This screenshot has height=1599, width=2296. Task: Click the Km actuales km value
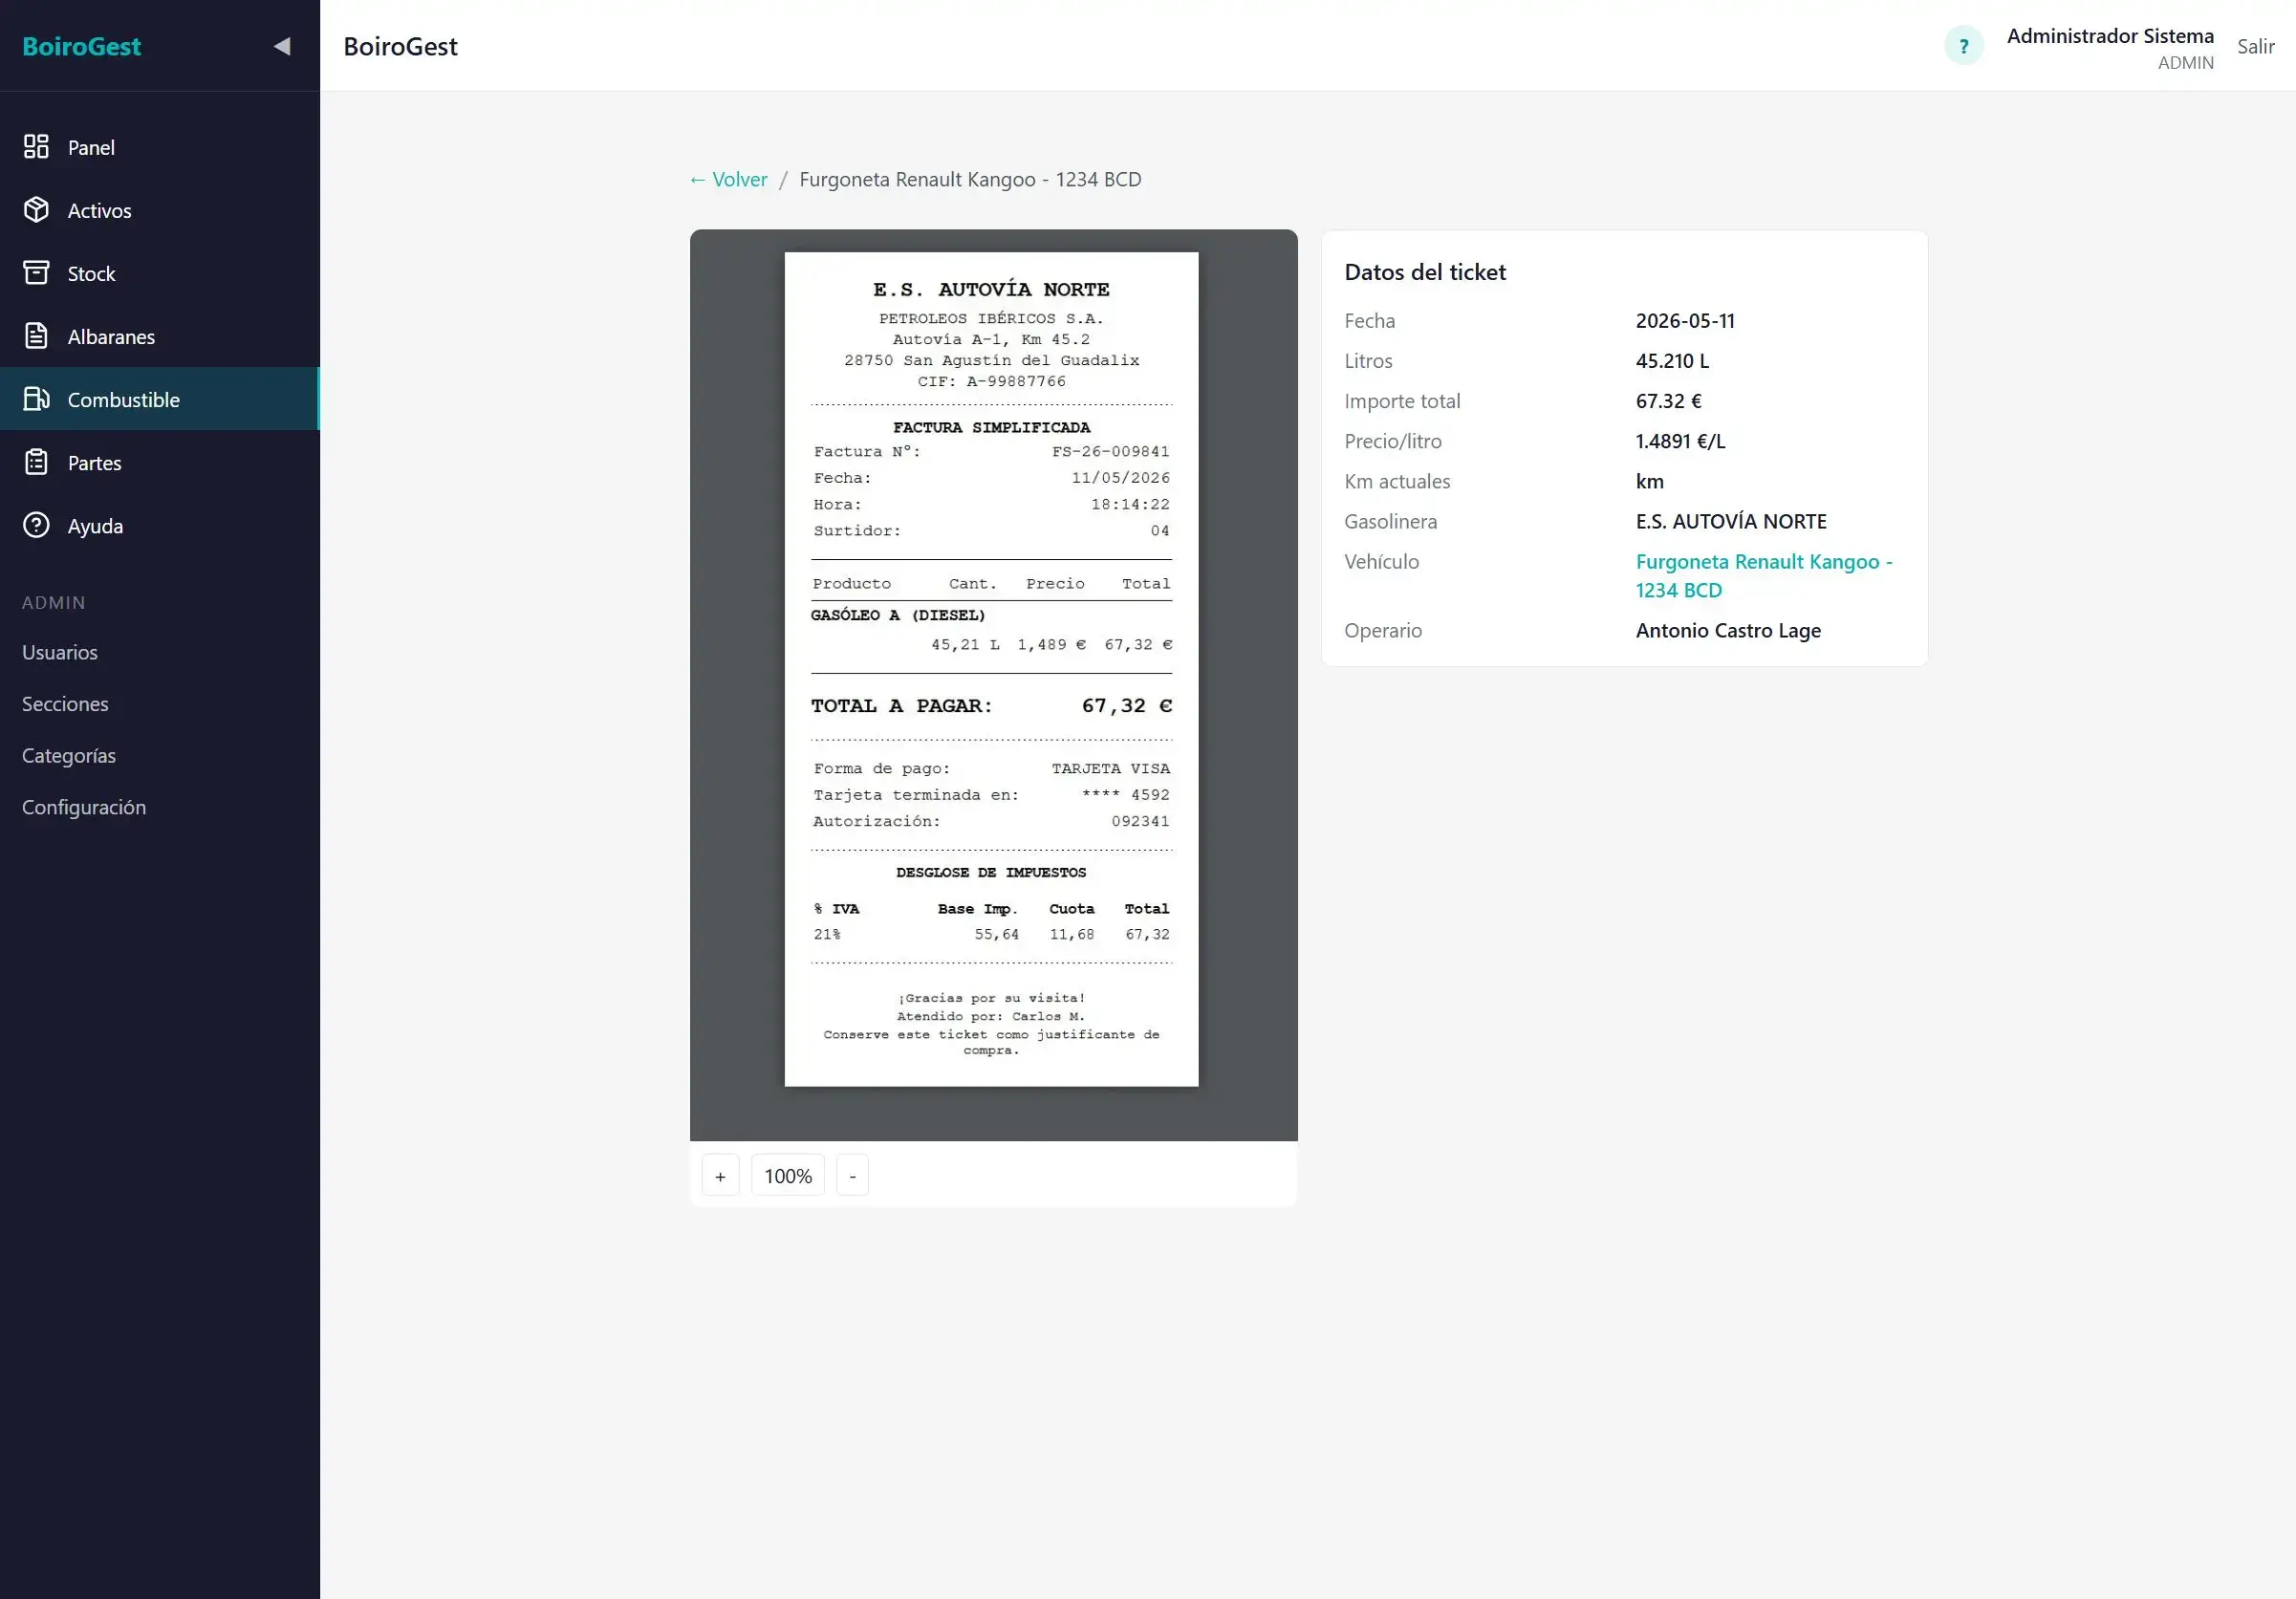1650,481
